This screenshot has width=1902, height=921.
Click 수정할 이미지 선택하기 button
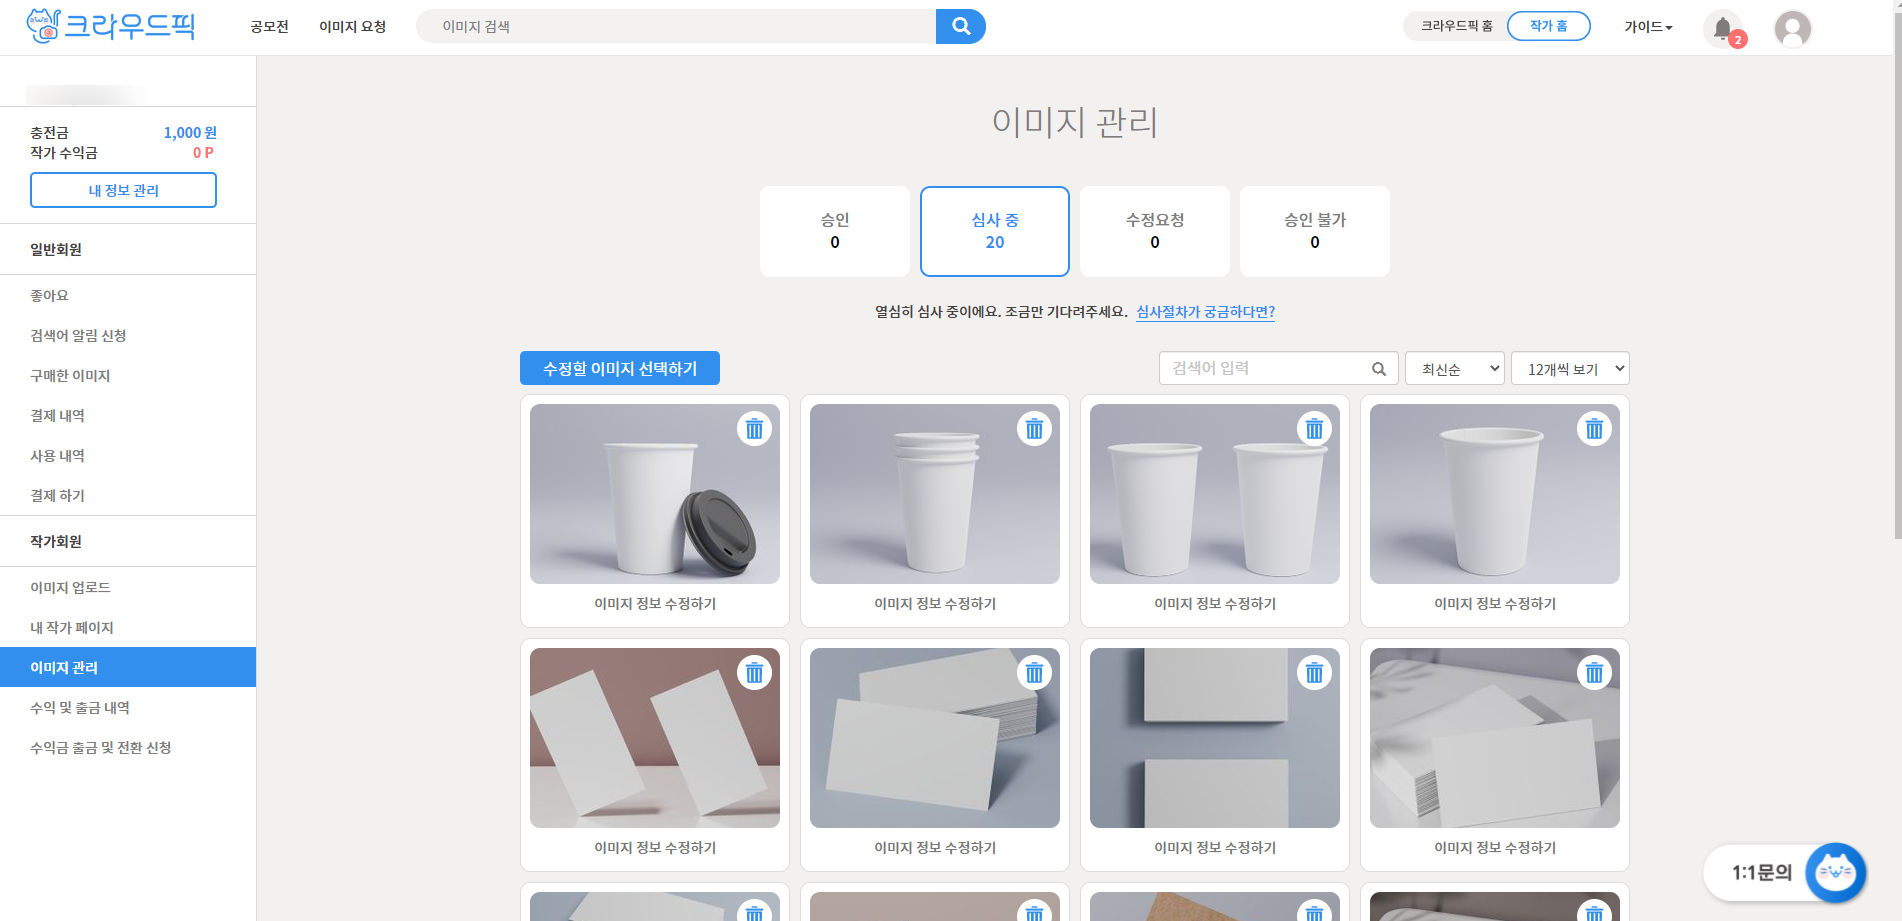[x=620, y=368]
